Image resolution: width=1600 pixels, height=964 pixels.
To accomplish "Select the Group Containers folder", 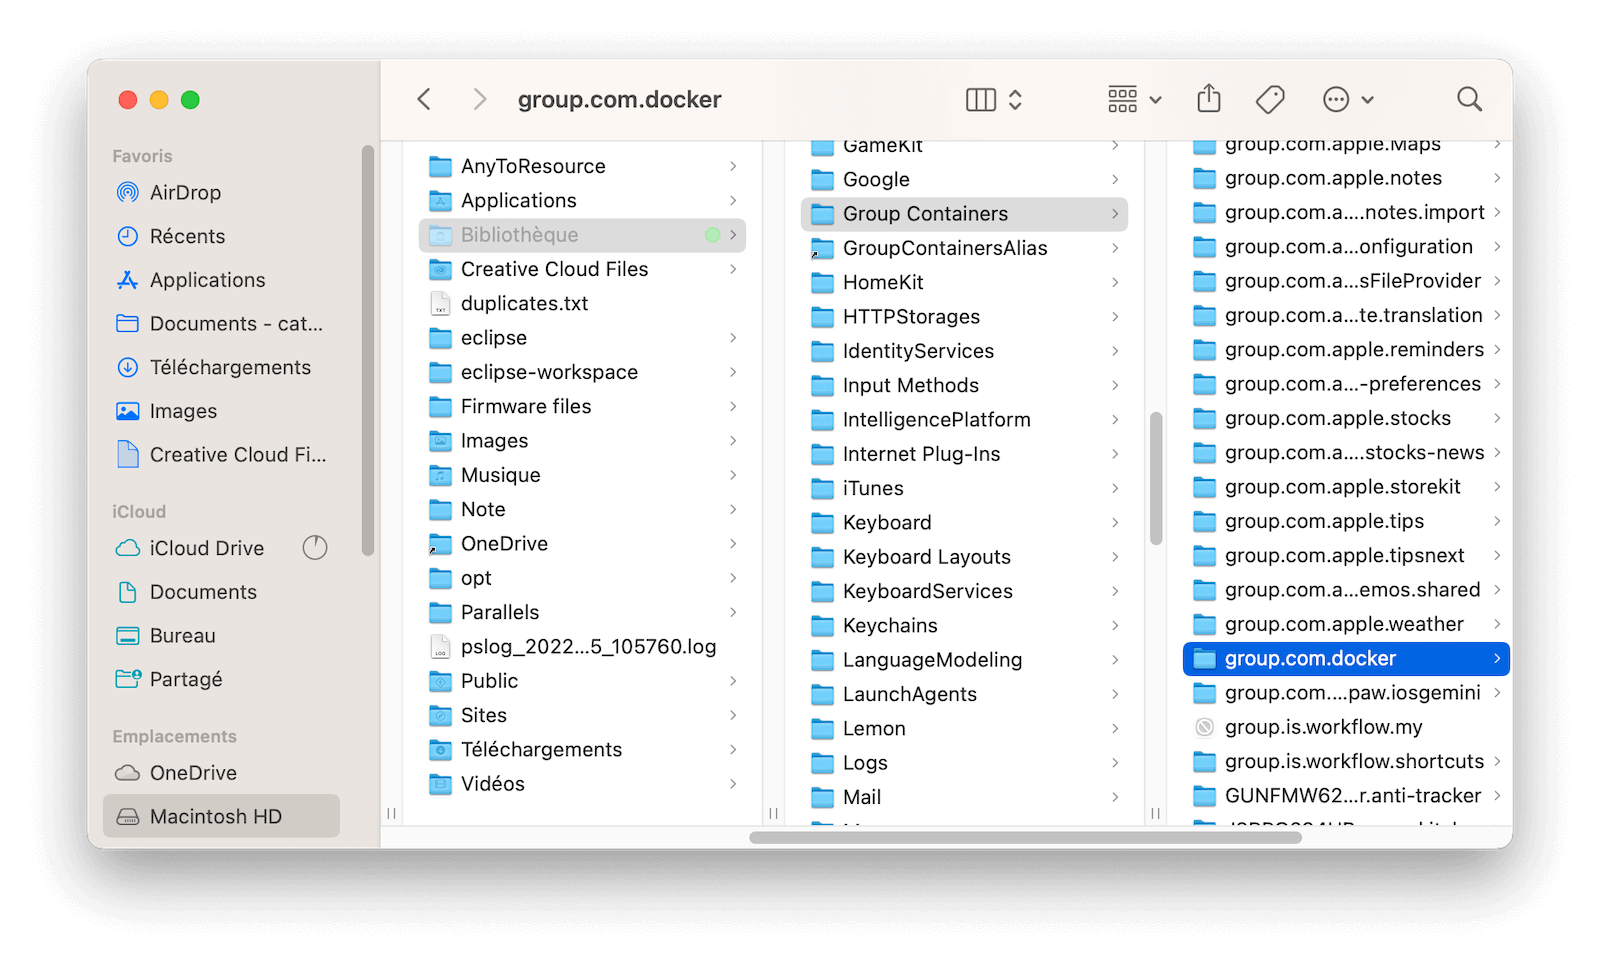I will tap(964, 214).
